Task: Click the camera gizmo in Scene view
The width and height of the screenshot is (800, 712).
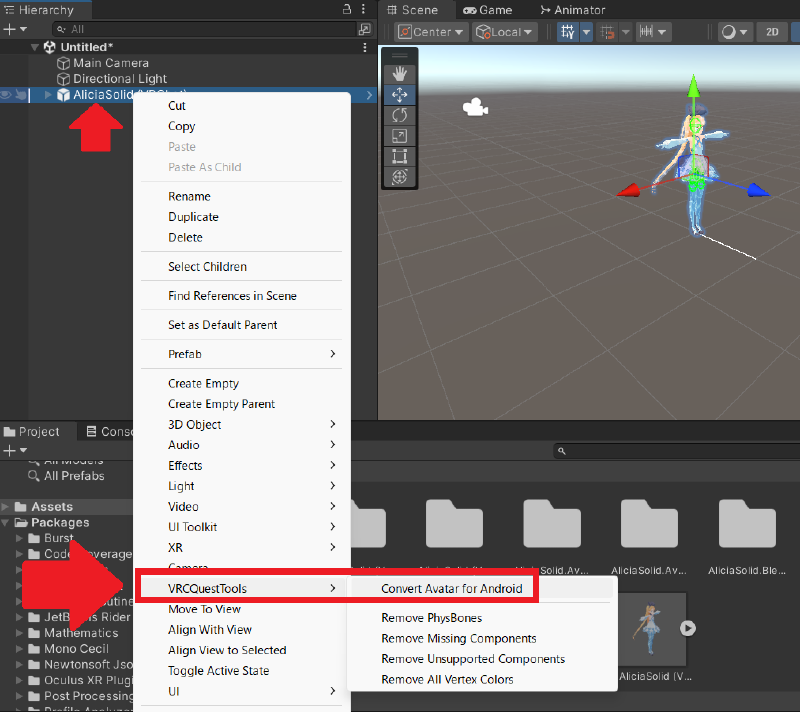Action: click(x=475, y=107)
